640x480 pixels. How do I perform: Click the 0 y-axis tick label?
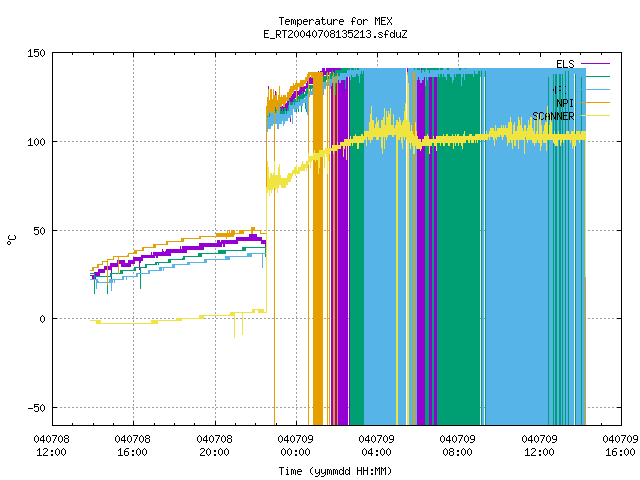tap(42, 319)
